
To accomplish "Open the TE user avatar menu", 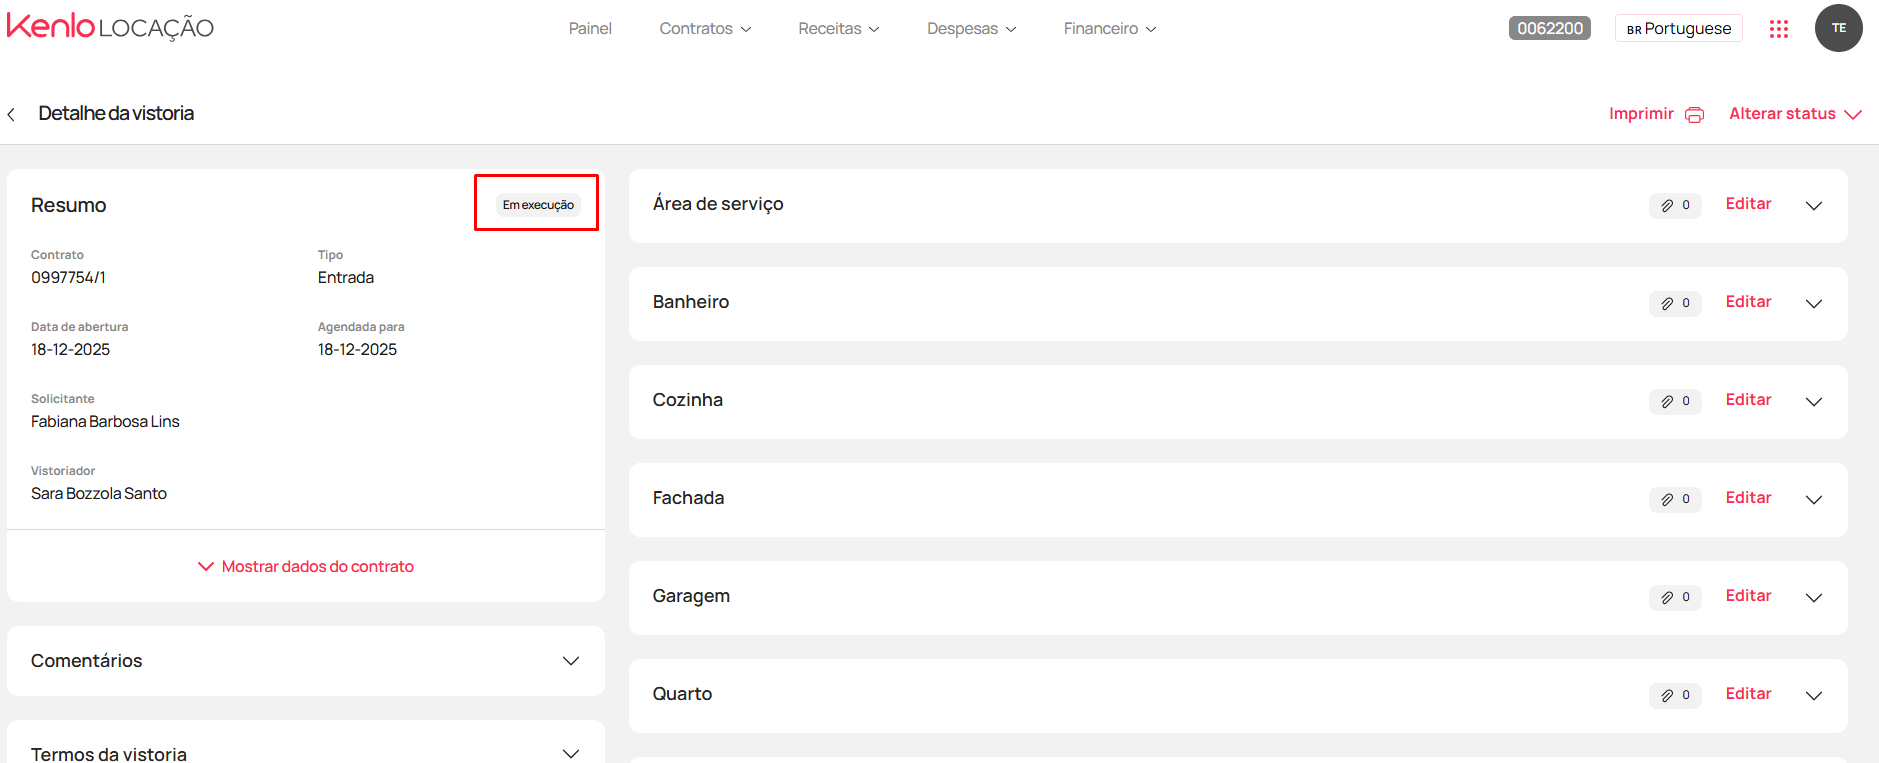I will pos(1838,28).
